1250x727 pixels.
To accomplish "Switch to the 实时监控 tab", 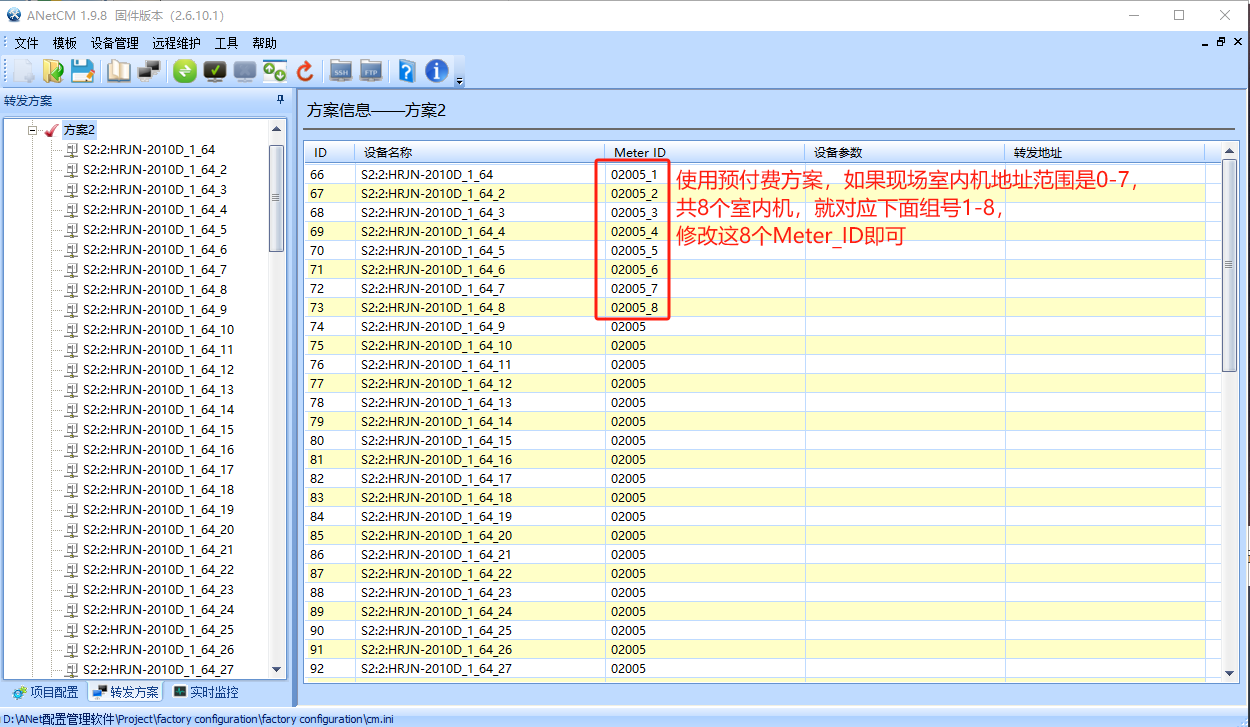I will point(206,692).
